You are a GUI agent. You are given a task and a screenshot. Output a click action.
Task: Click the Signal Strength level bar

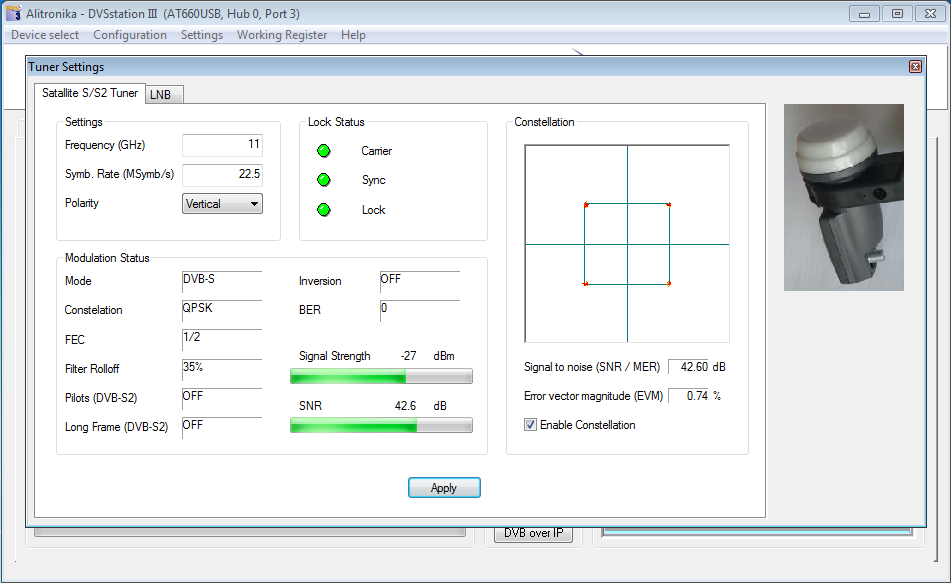(380, 376)
